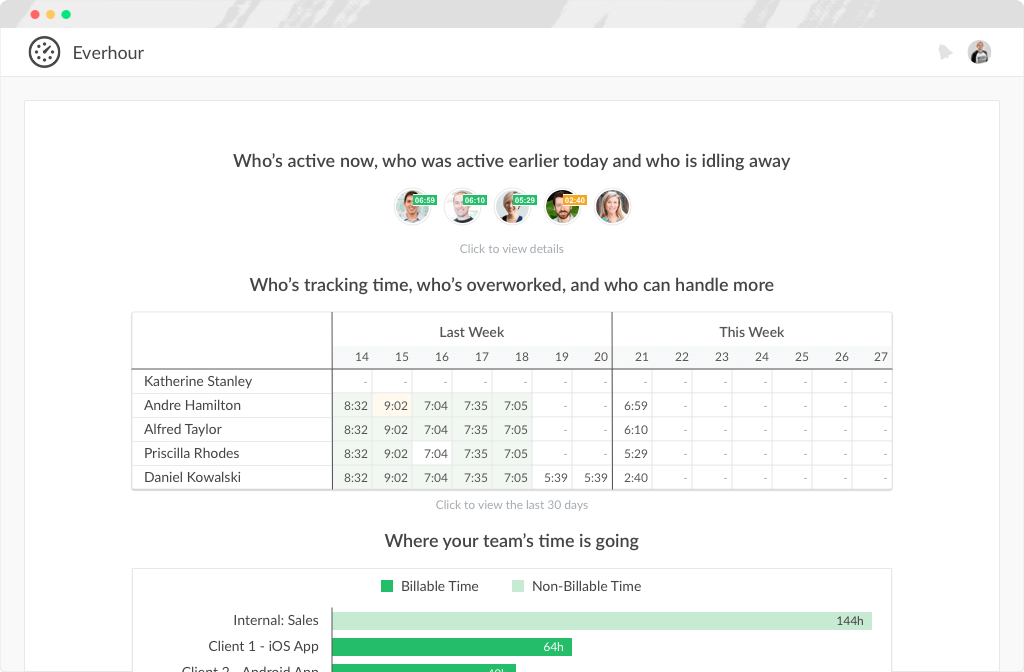Click the Client 1 - iOS App 64h bar
The image size is (1024, 672).
(x=451, y=646)
